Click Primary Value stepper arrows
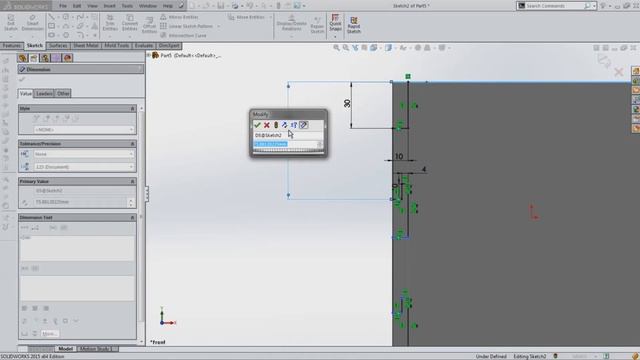Viewport: 640px width, 360px height. tap(131, 202)
